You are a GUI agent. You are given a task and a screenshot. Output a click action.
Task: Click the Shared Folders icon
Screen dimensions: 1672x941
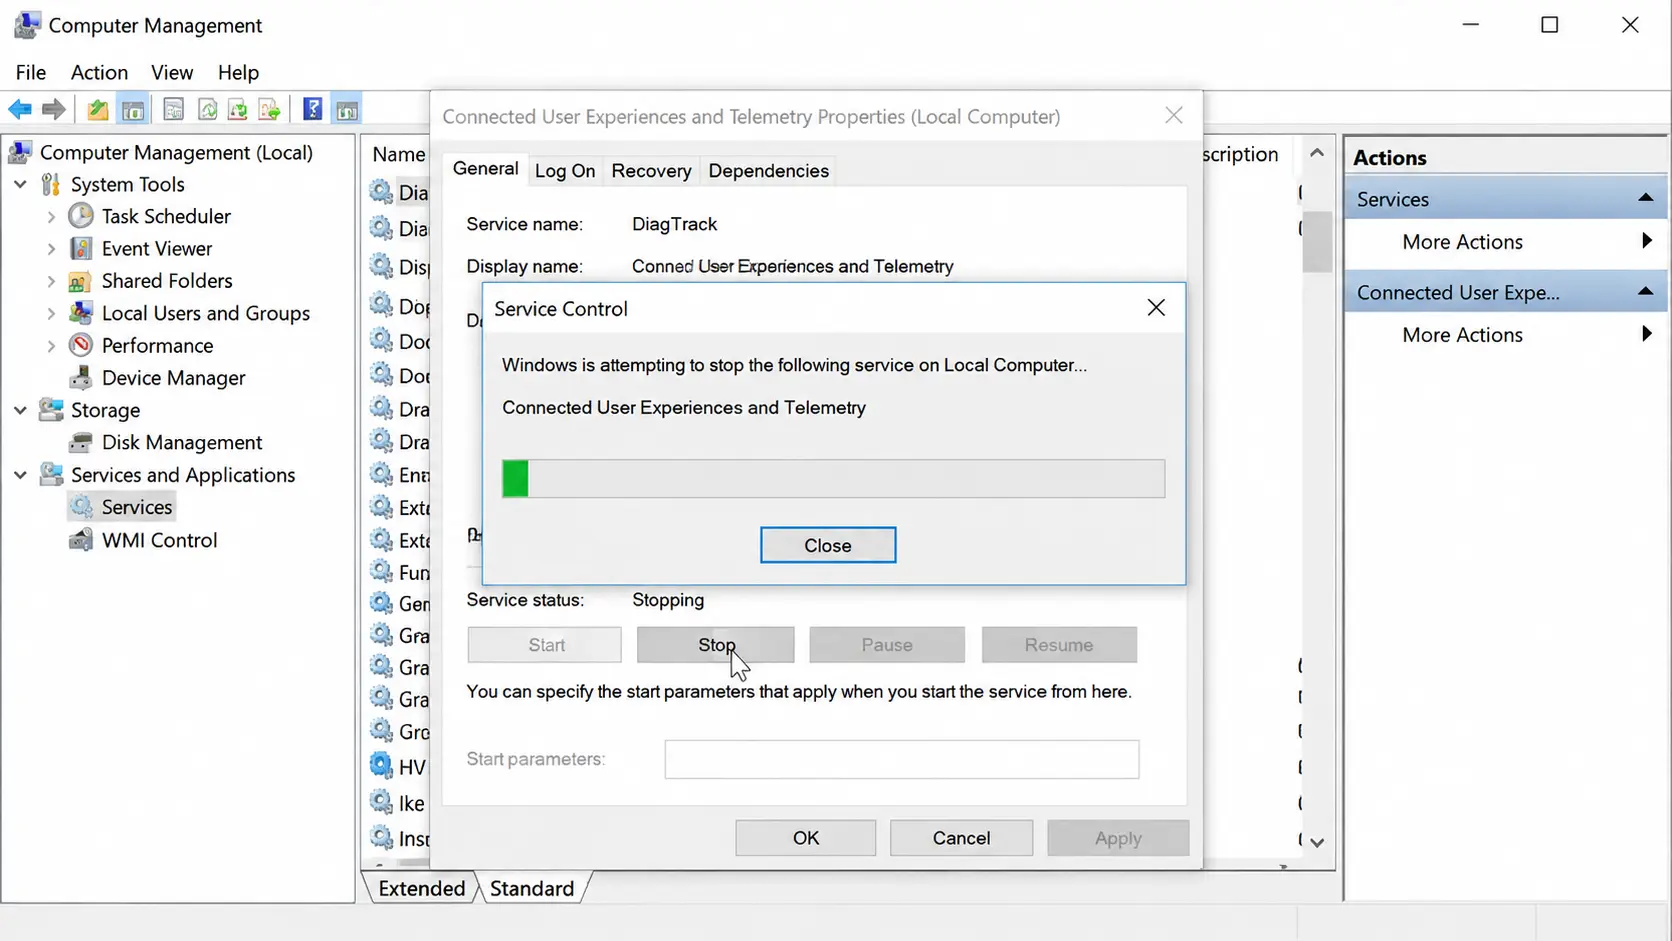point(81,281)
